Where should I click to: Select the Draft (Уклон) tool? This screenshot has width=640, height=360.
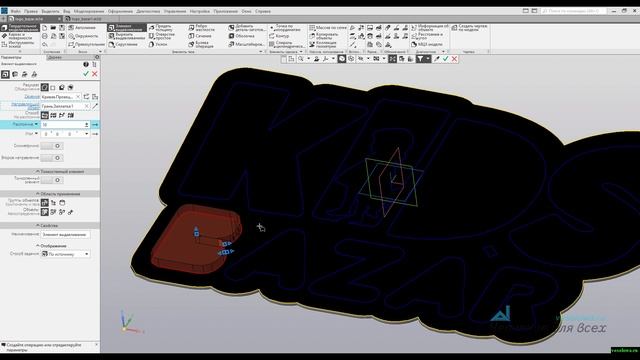tap(158, 44)
